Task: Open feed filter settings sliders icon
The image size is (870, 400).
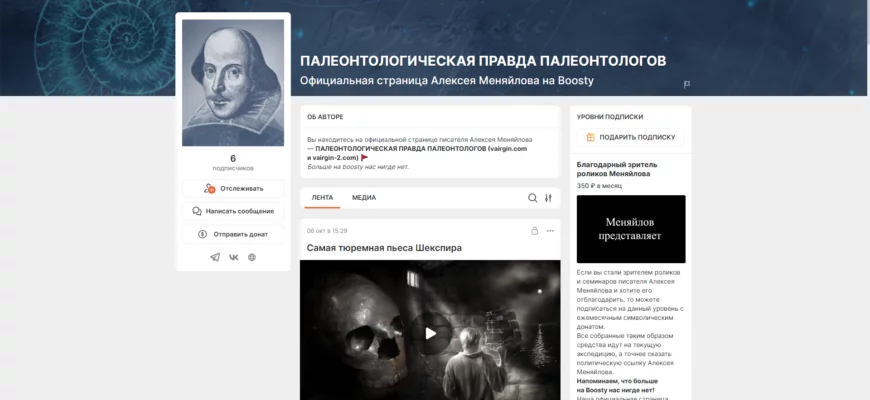Action: (548, 198)
